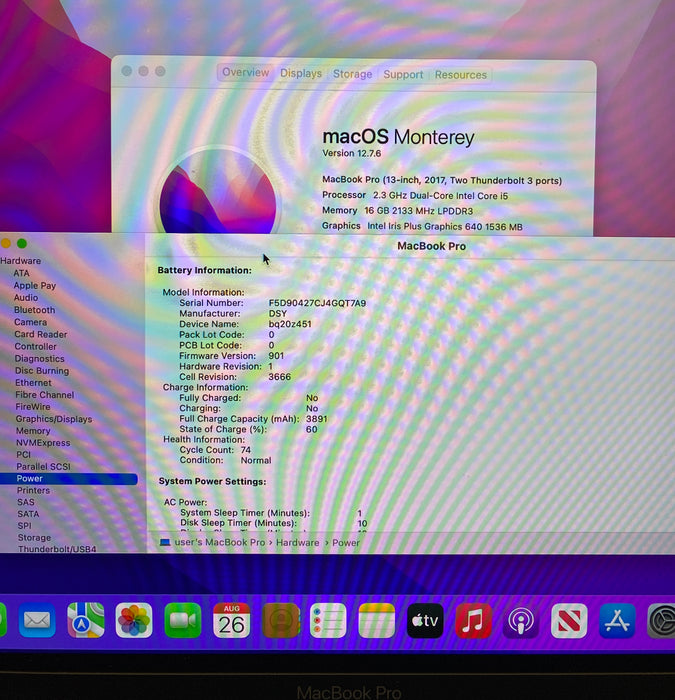Open Photos from the Dock

point(134,620)
